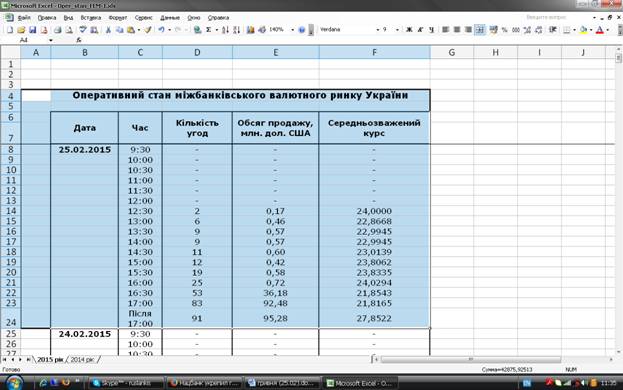Select the 2015 рік sheet tab
Viewport: 623px width, 390px height.
[50, 359]
